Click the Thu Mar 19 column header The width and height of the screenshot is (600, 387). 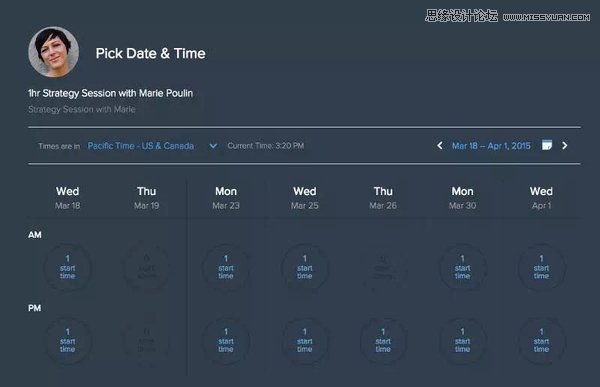click(147, 198)
